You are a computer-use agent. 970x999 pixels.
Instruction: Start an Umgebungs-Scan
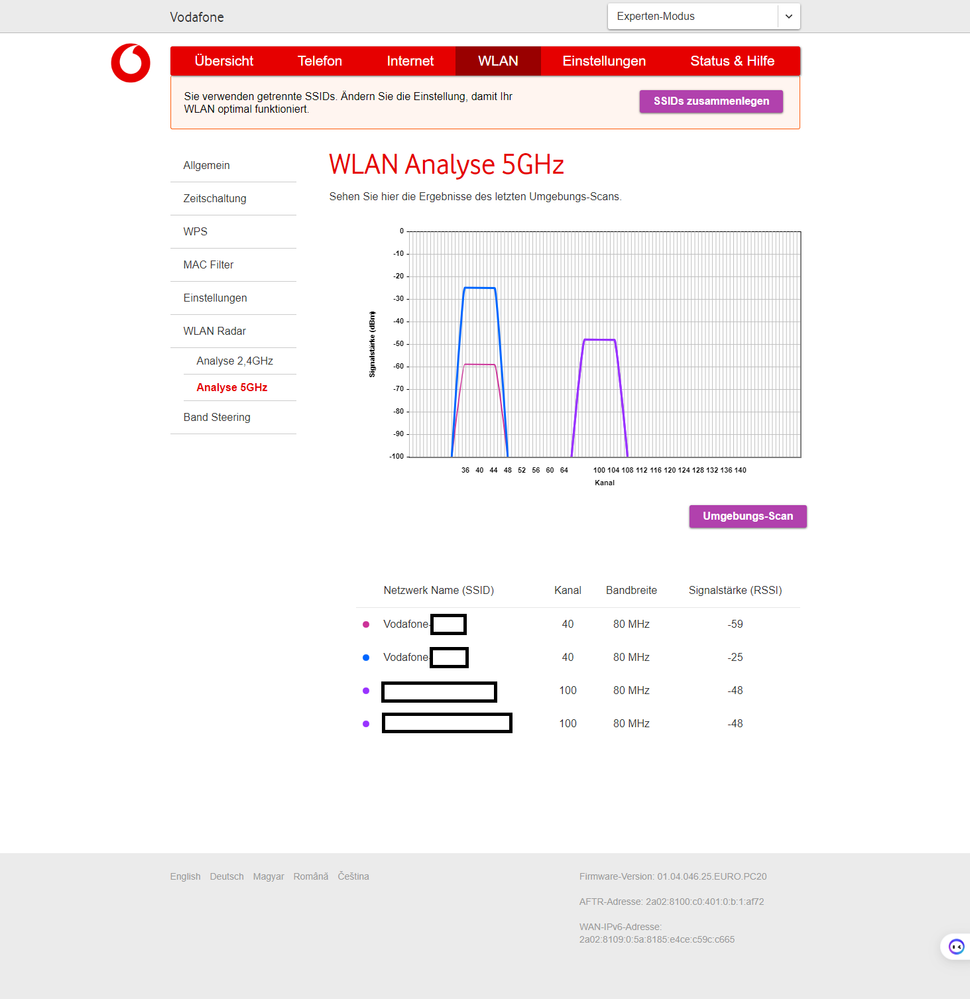pos(747,516)
